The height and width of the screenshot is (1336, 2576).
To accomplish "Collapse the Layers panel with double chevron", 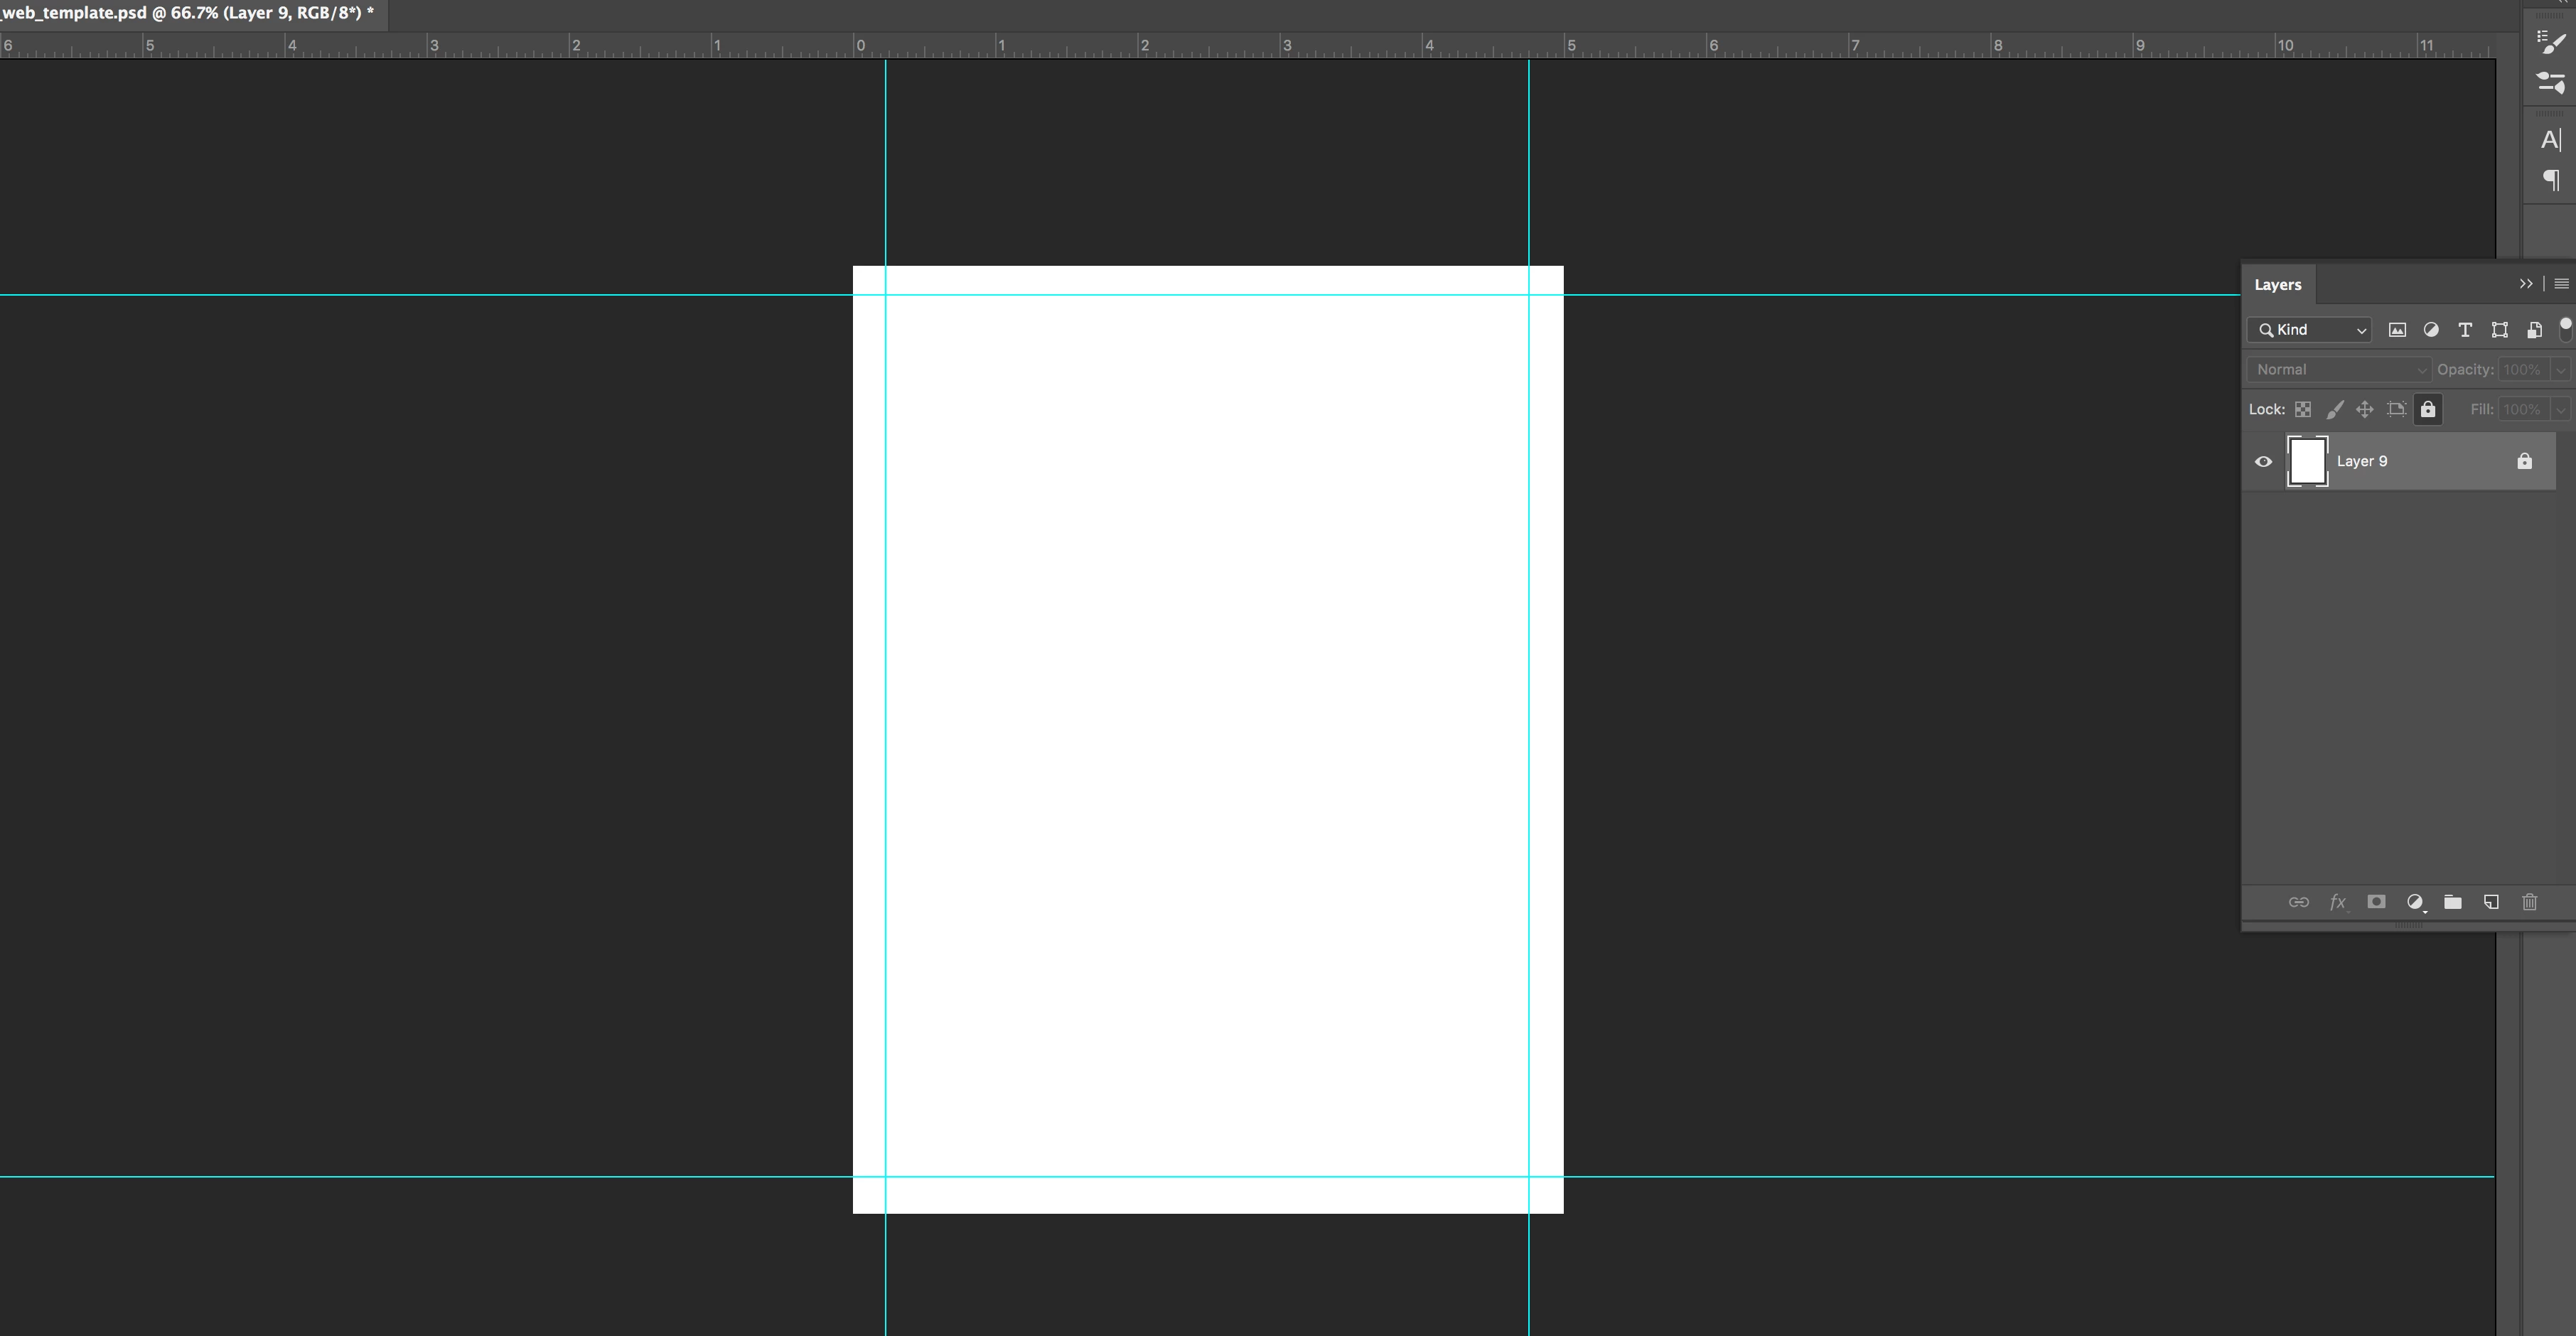I will [2526, 284].
